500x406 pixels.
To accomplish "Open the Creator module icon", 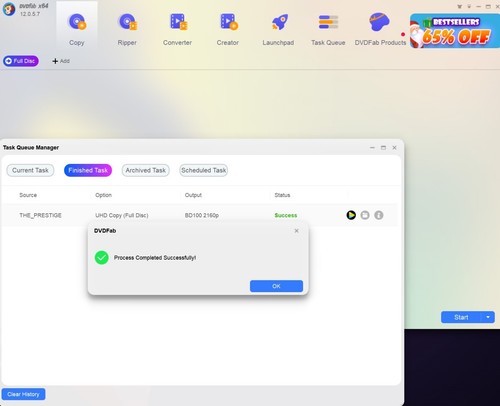I will [x=229, y=22].
